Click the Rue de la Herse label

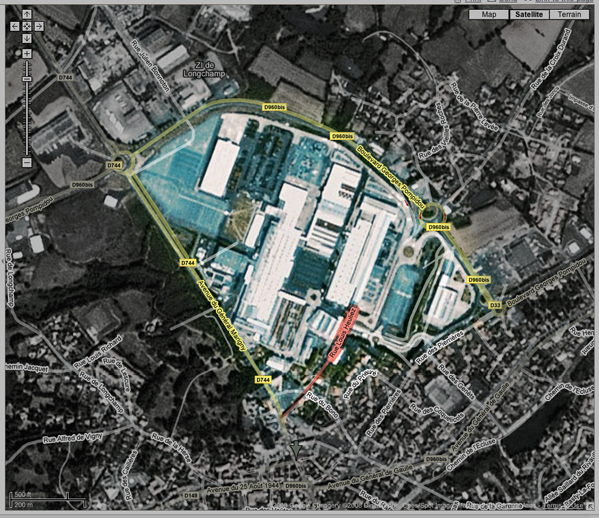click(171, 447)
